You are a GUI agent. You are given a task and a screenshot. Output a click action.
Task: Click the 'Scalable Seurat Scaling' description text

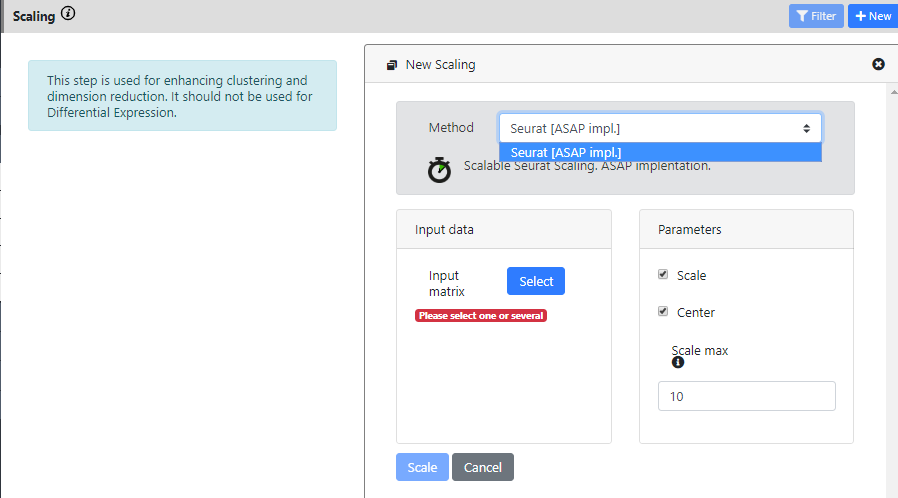click(587, 166)
